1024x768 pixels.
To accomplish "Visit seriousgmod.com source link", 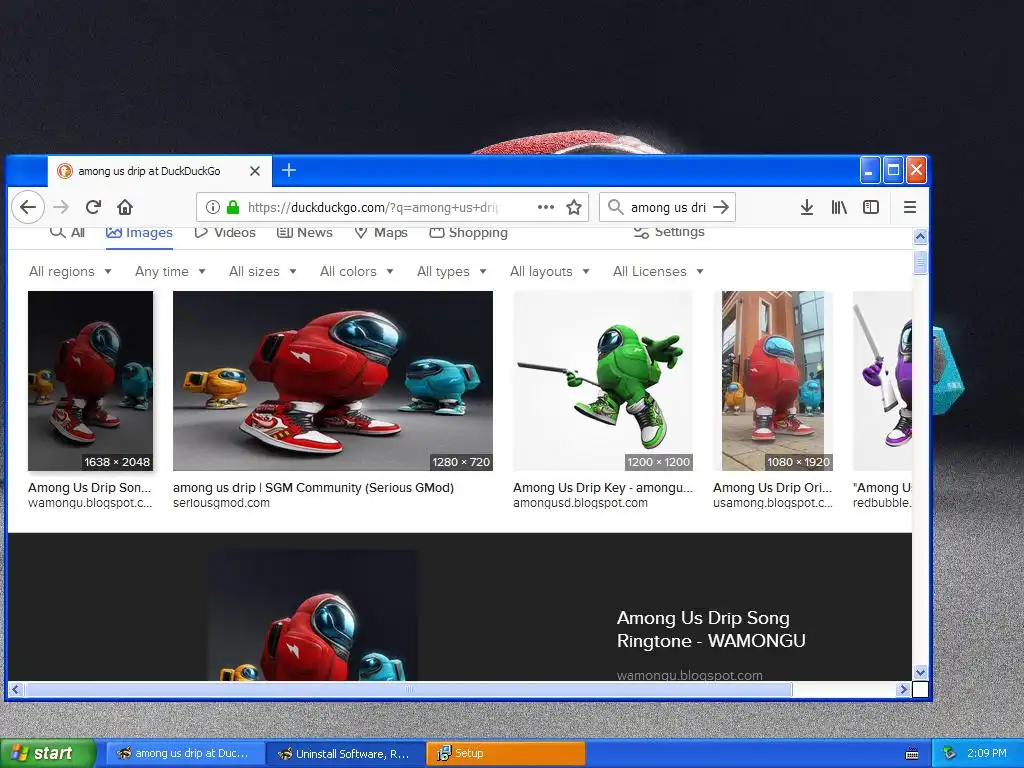I will (221, 503).
